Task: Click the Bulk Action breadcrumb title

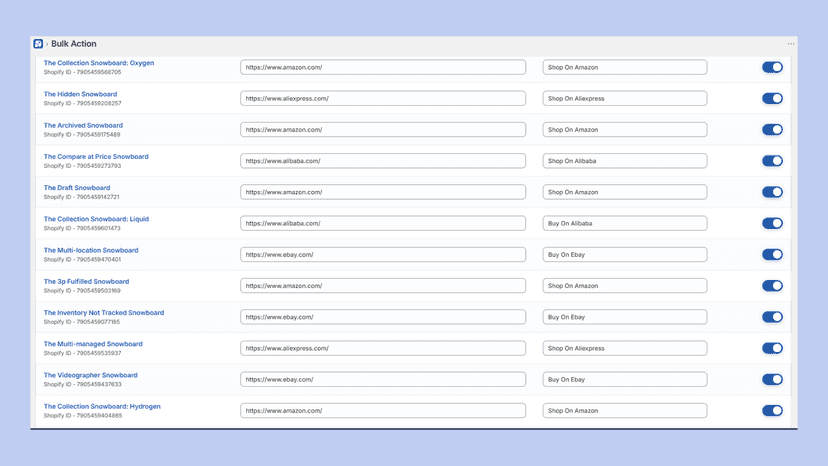Action: point(73,44)
